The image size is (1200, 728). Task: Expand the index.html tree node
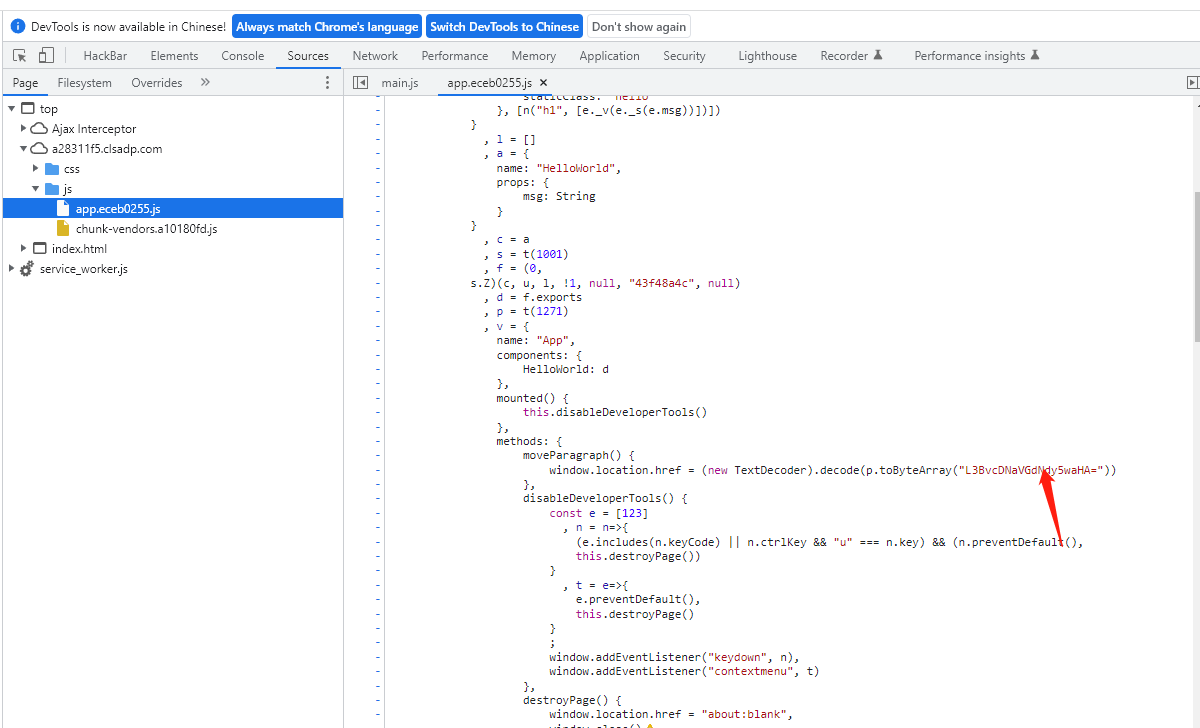point(24,249)
